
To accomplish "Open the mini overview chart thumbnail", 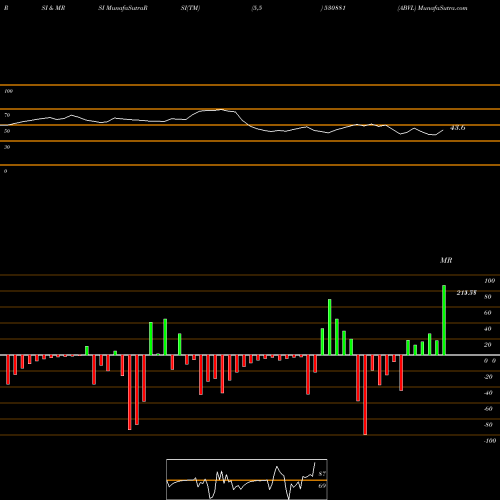I will 247,479.
